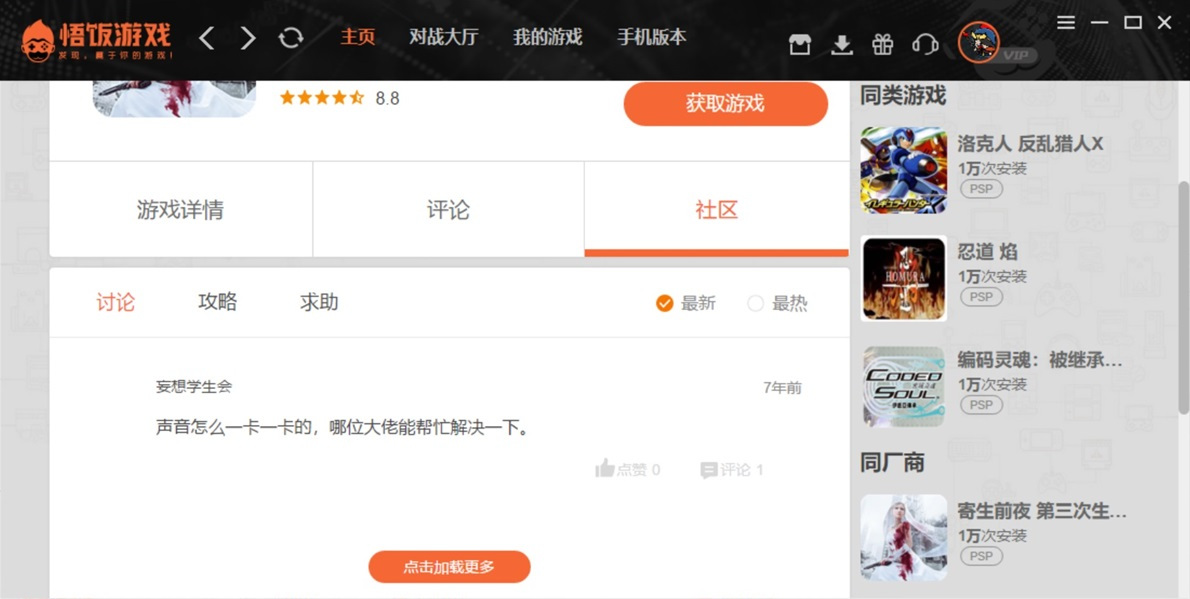Open the 洛克人 反乱猎人X game thumbnail

903,170
